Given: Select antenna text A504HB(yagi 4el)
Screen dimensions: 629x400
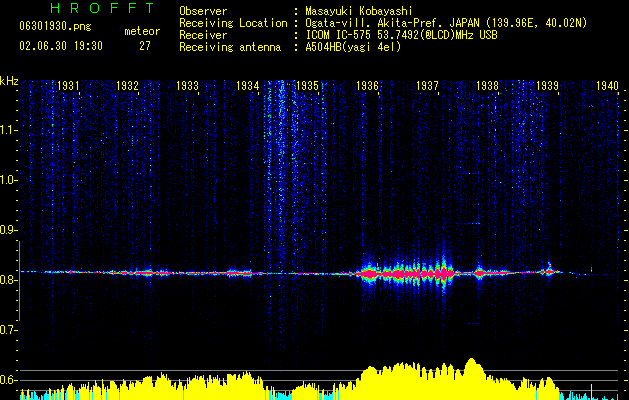Looking at the screenshot, I should [353, 47].
